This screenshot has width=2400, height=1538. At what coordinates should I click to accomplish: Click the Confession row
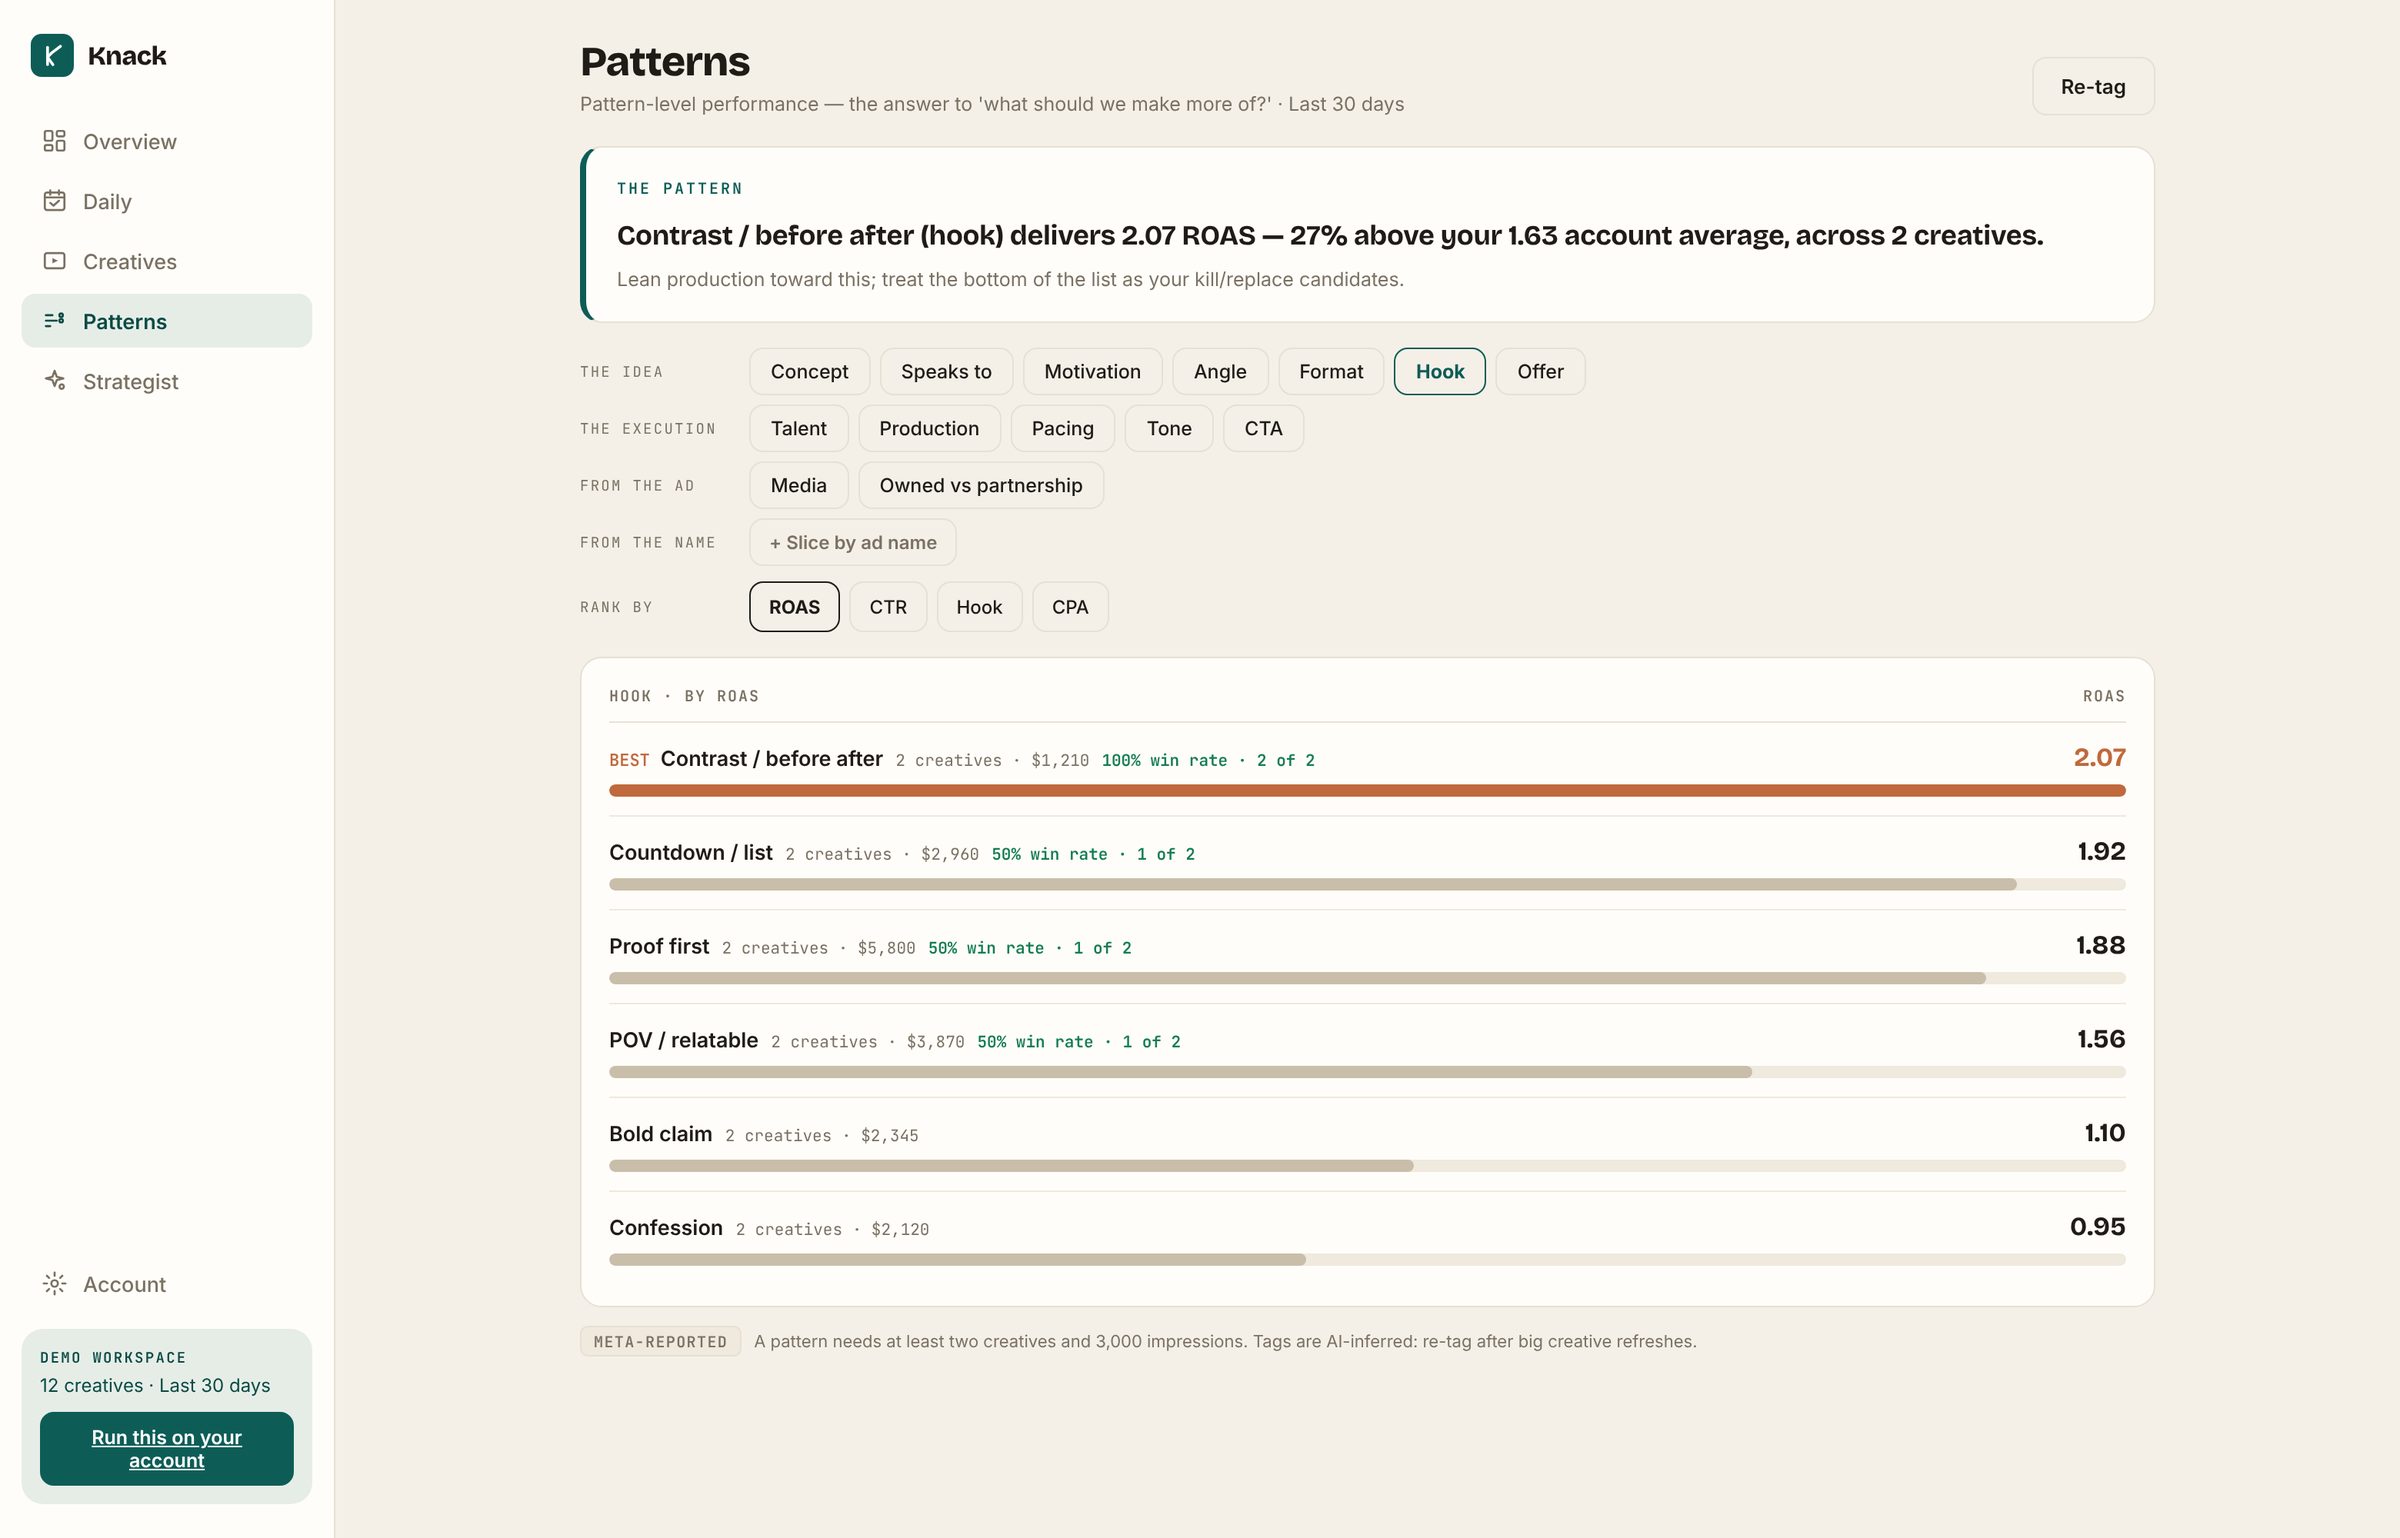tap(1367, 1240)
